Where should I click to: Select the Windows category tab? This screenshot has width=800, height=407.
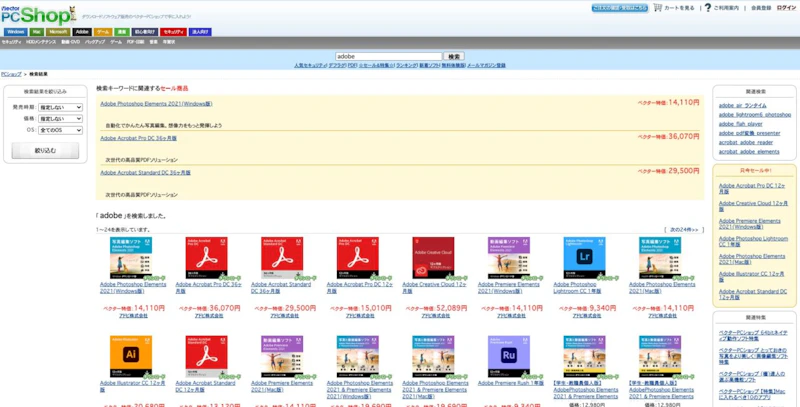15,32
